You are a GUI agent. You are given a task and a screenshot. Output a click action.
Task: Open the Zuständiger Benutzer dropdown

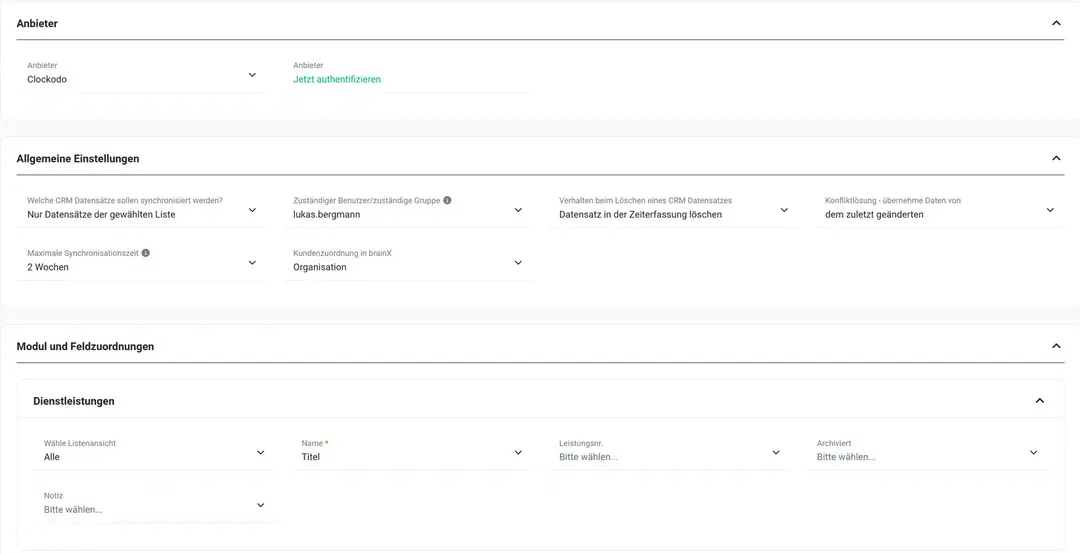point(407,209)
